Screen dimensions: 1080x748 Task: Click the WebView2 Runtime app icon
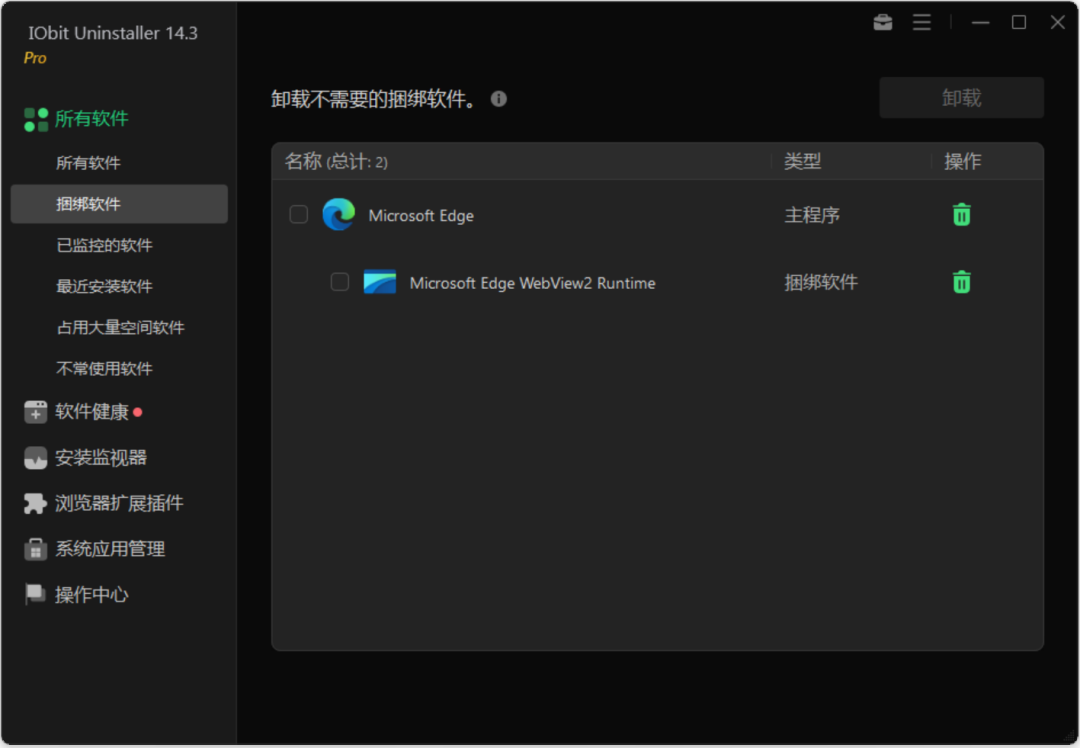coord(380,282)
